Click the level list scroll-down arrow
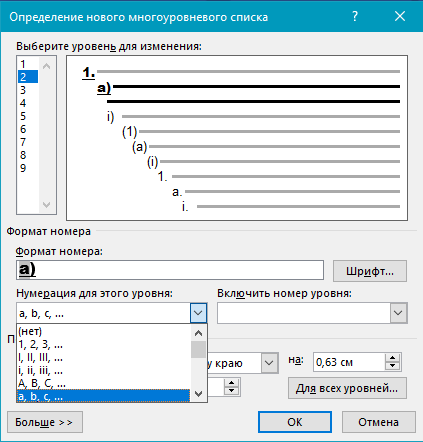Screen dimensions: 423x442 coord(47,205)
